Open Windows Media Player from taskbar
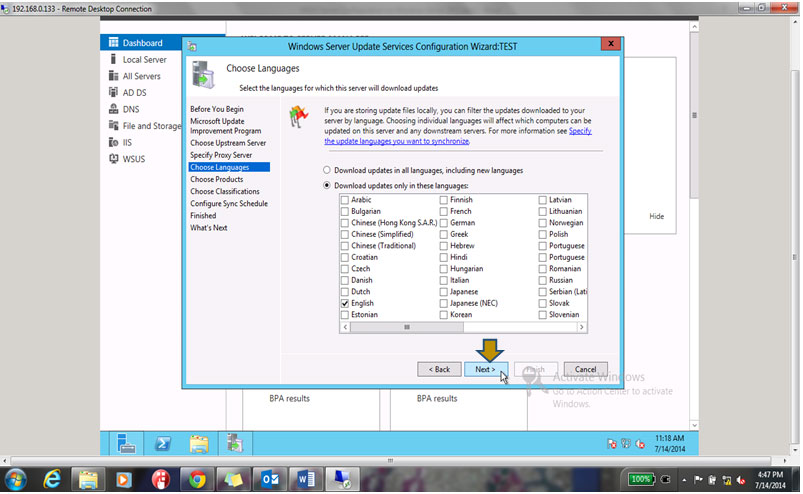803x494 pixels. tap(124, 480)
